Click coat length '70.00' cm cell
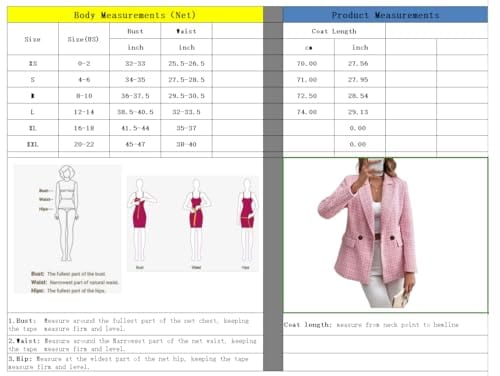The width and height of the screenshot is (500, 376). click(308, 63)
